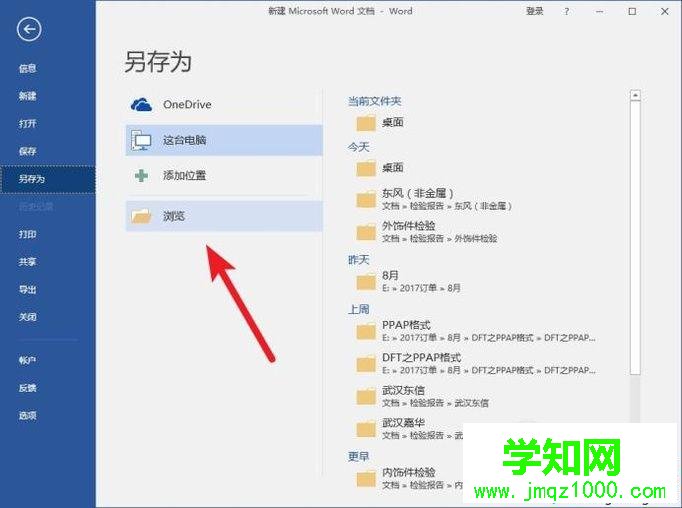The height and width of the screenshot is (508, 682).
Task: Click the 当前文件夹 section heading
Action: click(374, 101)
